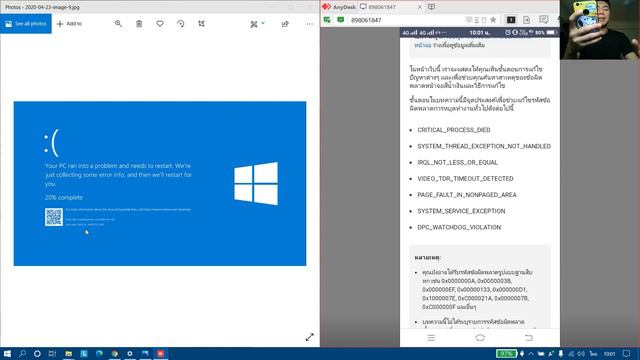Select the Crop tool in Photos toolbar
Image resolution: width=640 pixels, height=360 pixels.
coord(202,24)
